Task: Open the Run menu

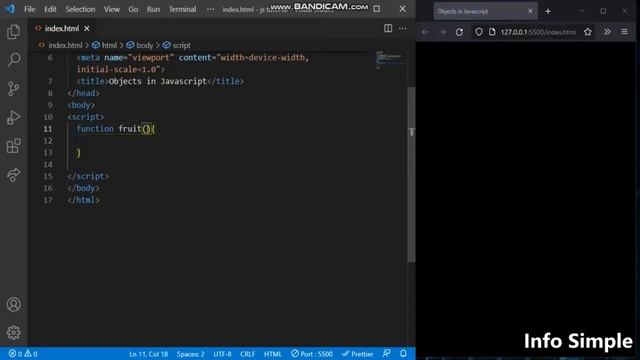Action: 153,9
